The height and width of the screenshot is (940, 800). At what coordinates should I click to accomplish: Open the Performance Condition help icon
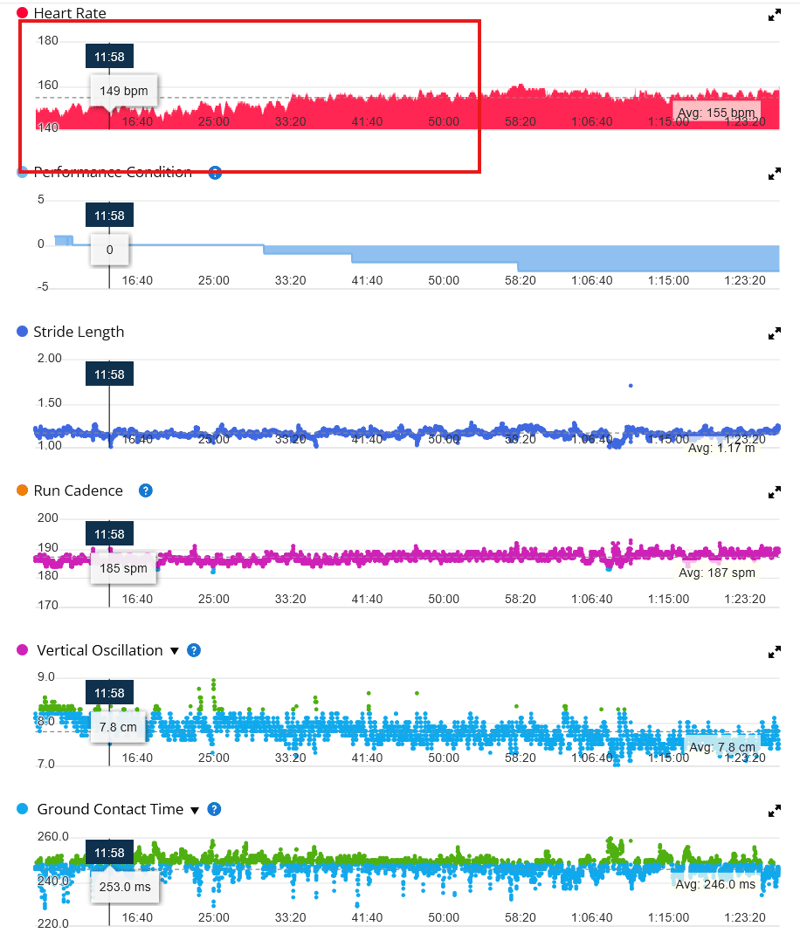(x=214, y=172)
